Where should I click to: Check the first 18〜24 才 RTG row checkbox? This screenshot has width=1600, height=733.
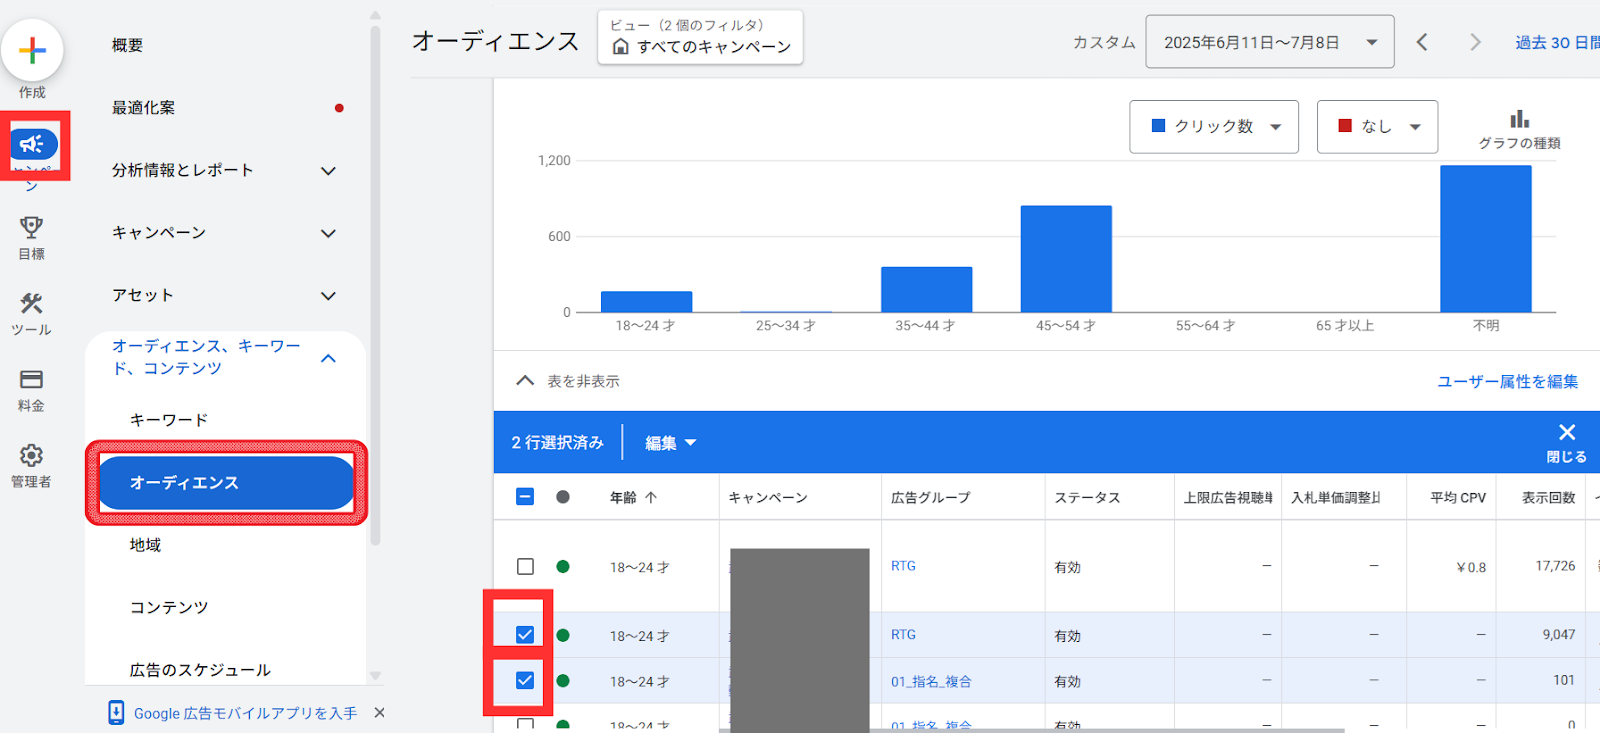(x=525, y=566)
